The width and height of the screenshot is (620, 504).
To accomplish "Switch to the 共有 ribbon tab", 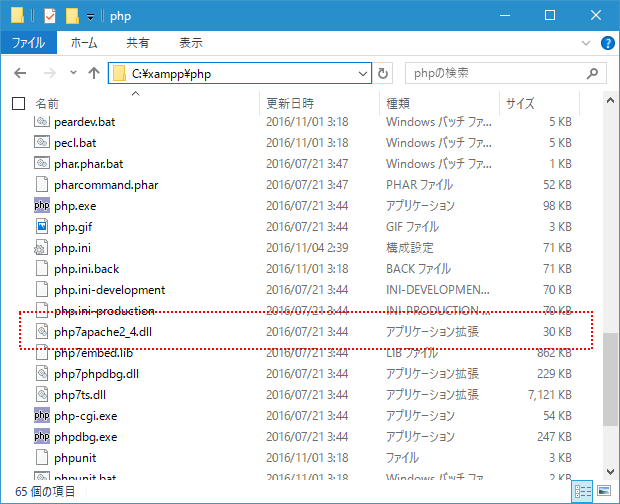I will pyautogui.click(x=138, y=42).
